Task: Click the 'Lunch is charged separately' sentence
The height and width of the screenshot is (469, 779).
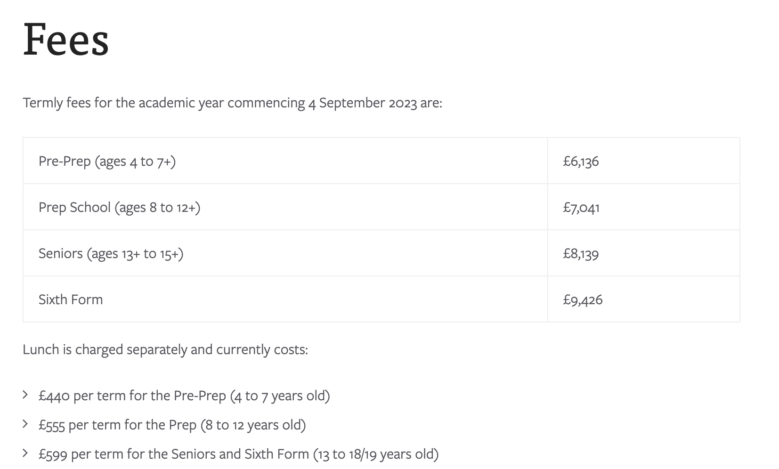Action: [165, 350]
